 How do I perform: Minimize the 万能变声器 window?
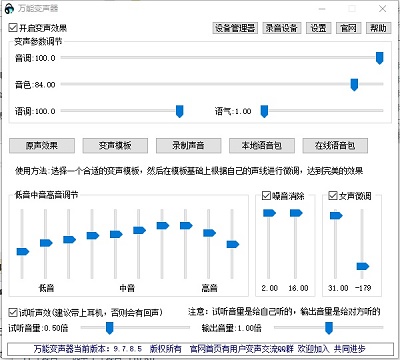(x=322, y=9)
